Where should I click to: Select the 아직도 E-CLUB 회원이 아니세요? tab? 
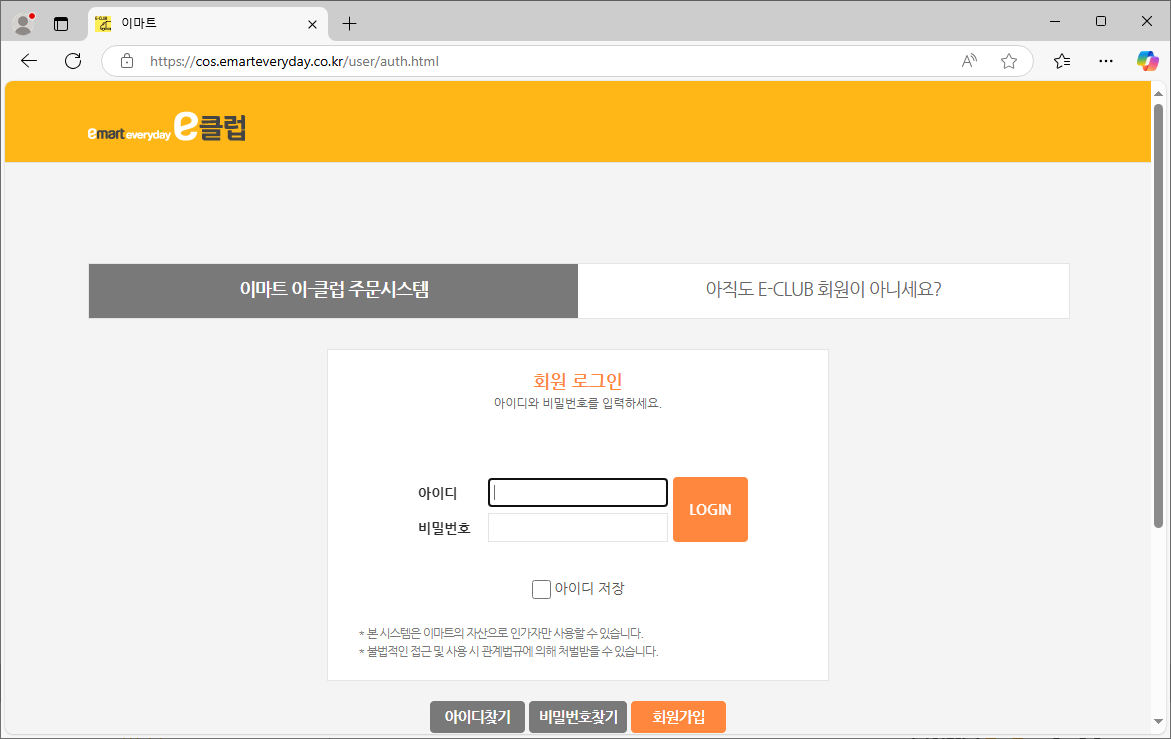coord(824,290)
